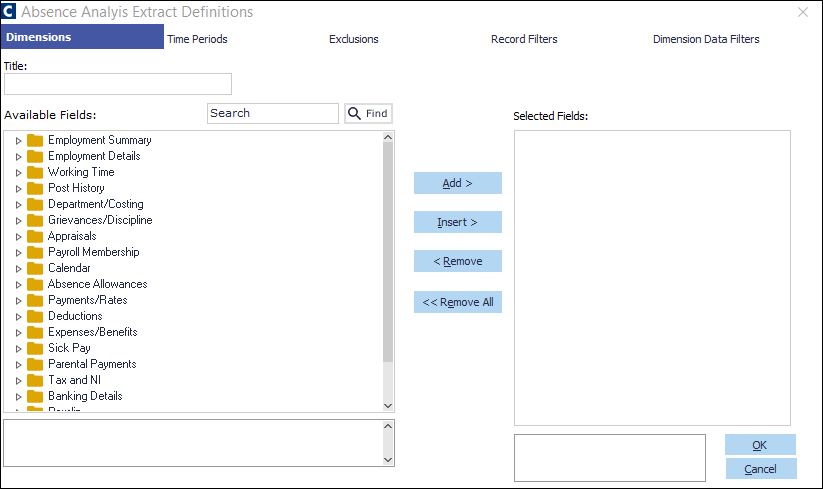Expand the Payroll Membership tree node
The width and height of the screenshot is (823, 489).
click(18, 253)
